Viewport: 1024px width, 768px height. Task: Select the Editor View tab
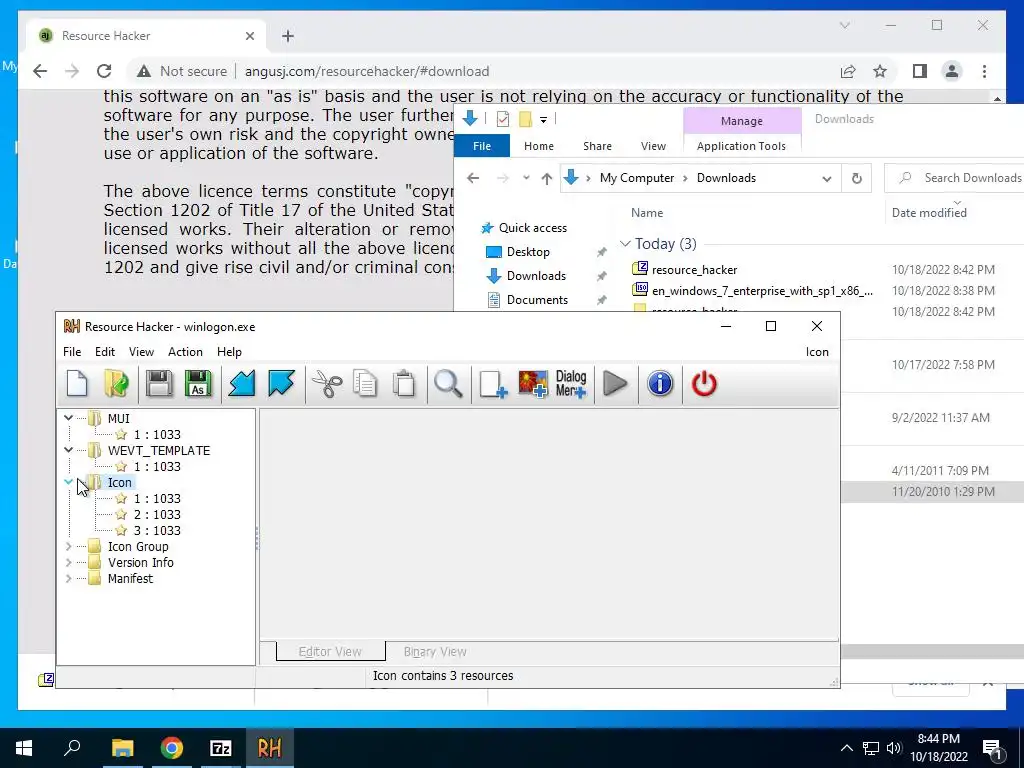point(330,652)
